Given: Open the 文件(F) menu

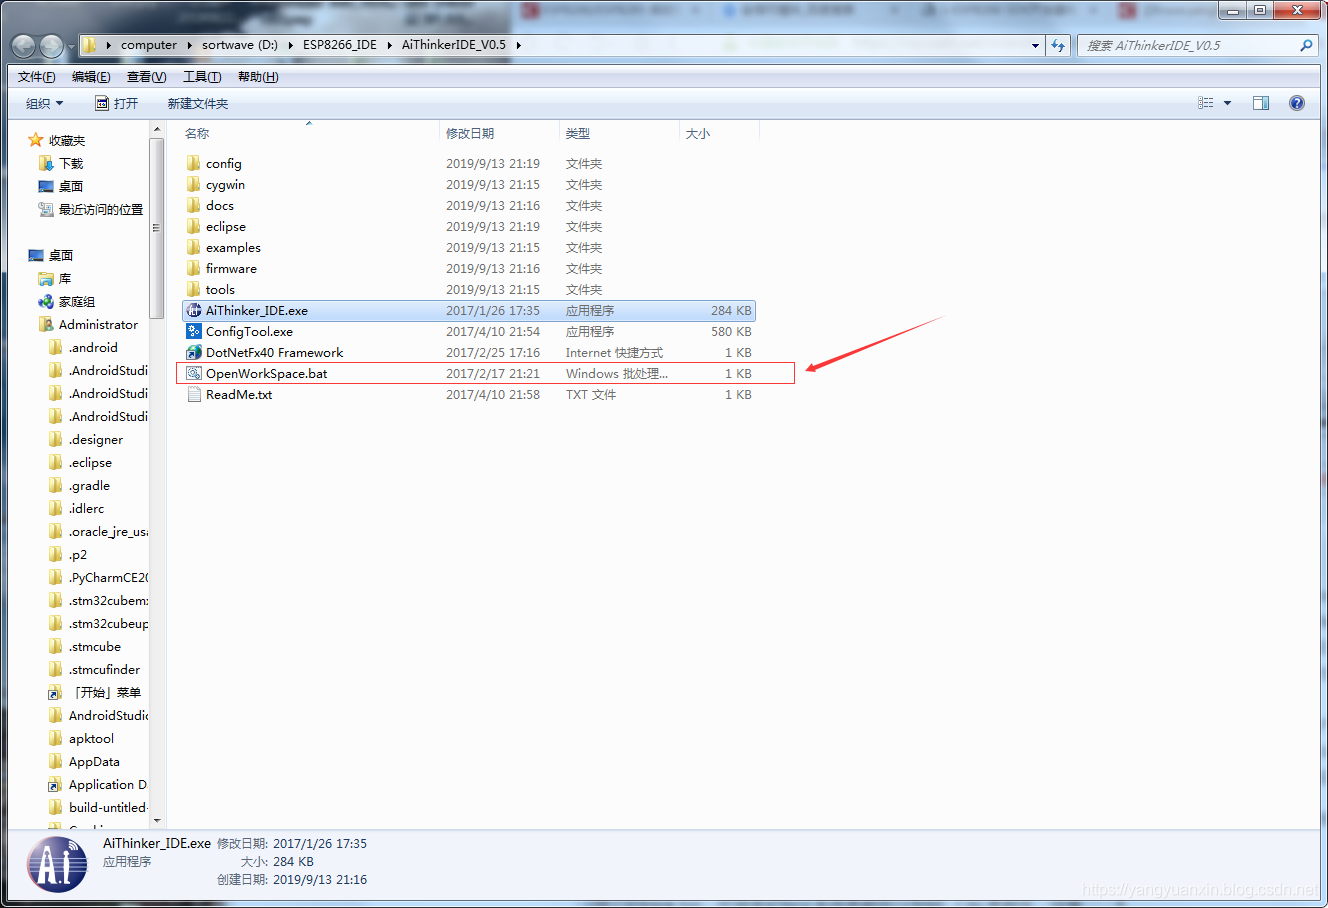Looking at the screenshot, I should (x=37, y=77).
